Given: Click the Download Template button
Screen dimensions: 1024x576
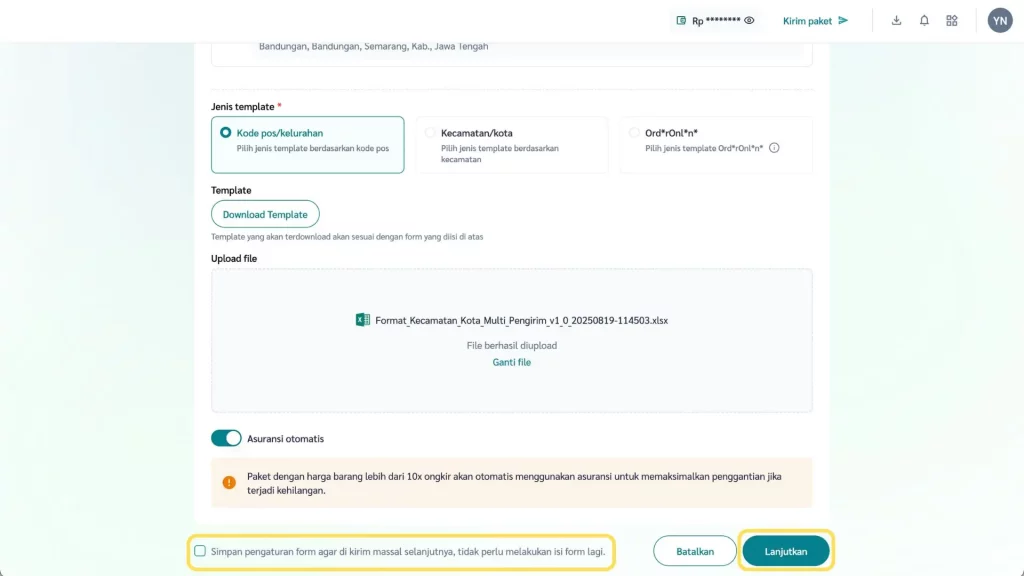Looking at the screenshot, I should tap(265, 214).
